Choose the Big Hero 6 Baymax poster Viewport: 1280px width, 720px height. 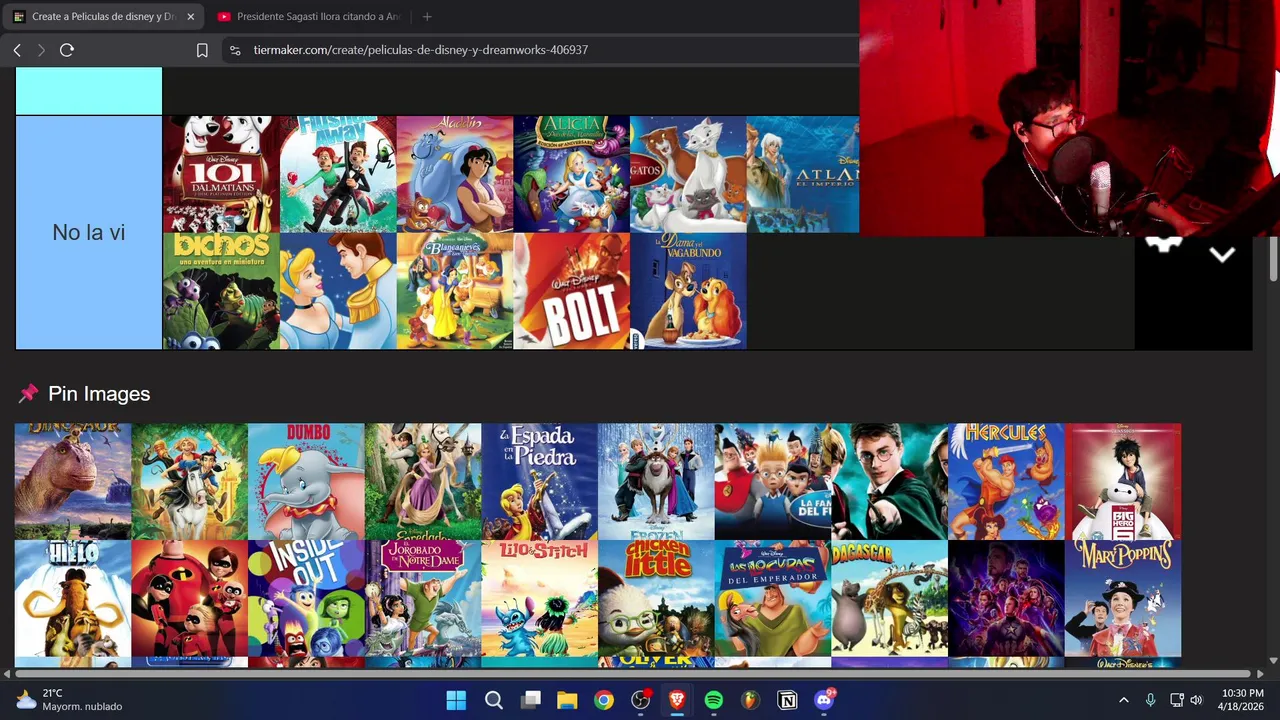click(x=1123, y=481)
